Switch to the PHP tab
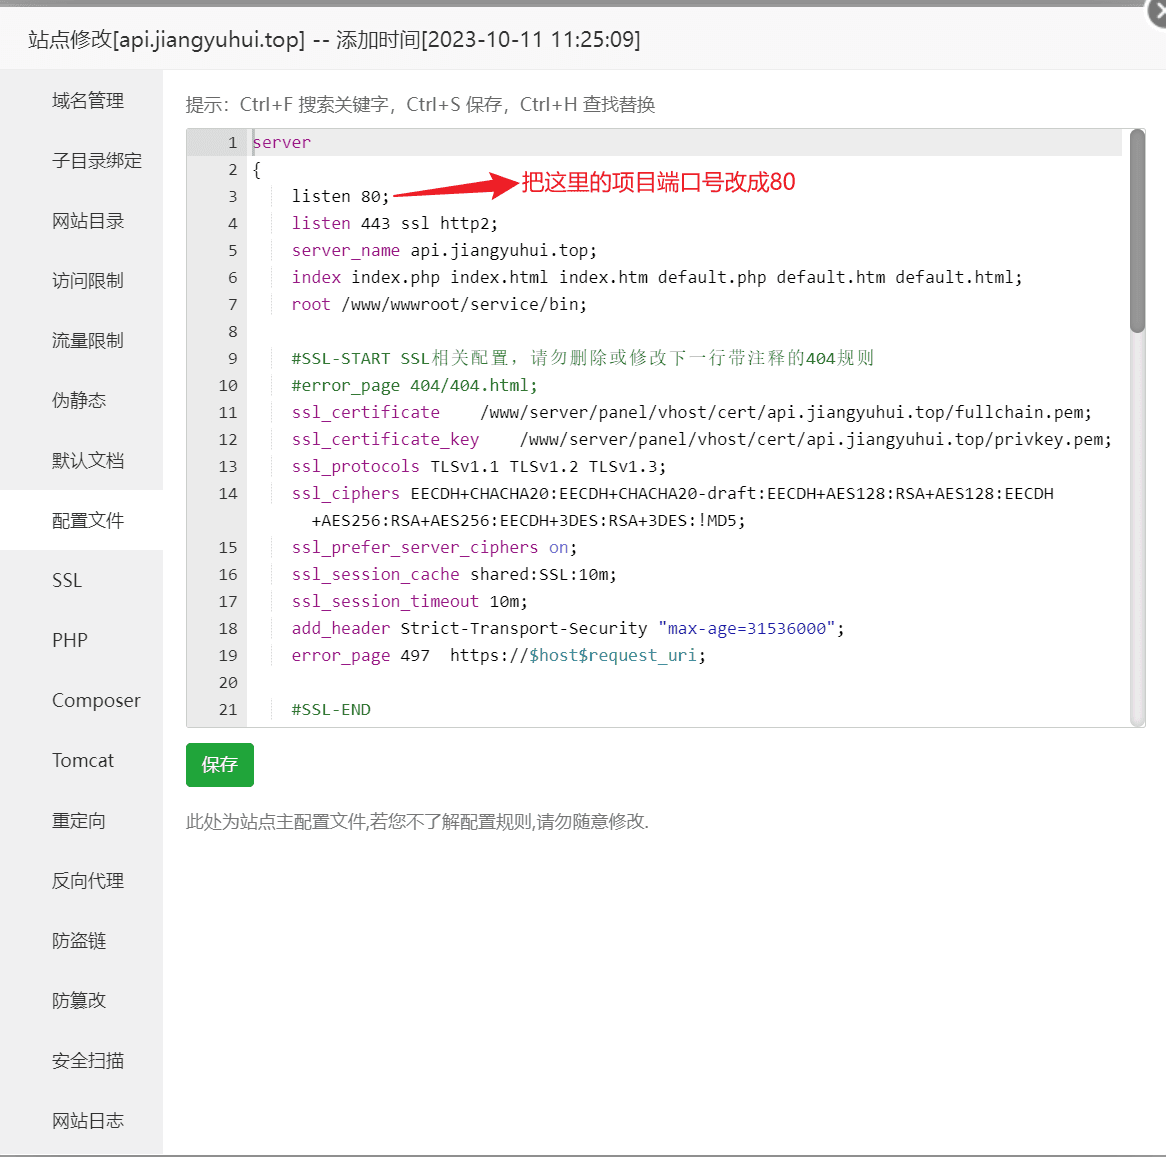This screenshot has height=1157, width=1166. pos(70,641)
